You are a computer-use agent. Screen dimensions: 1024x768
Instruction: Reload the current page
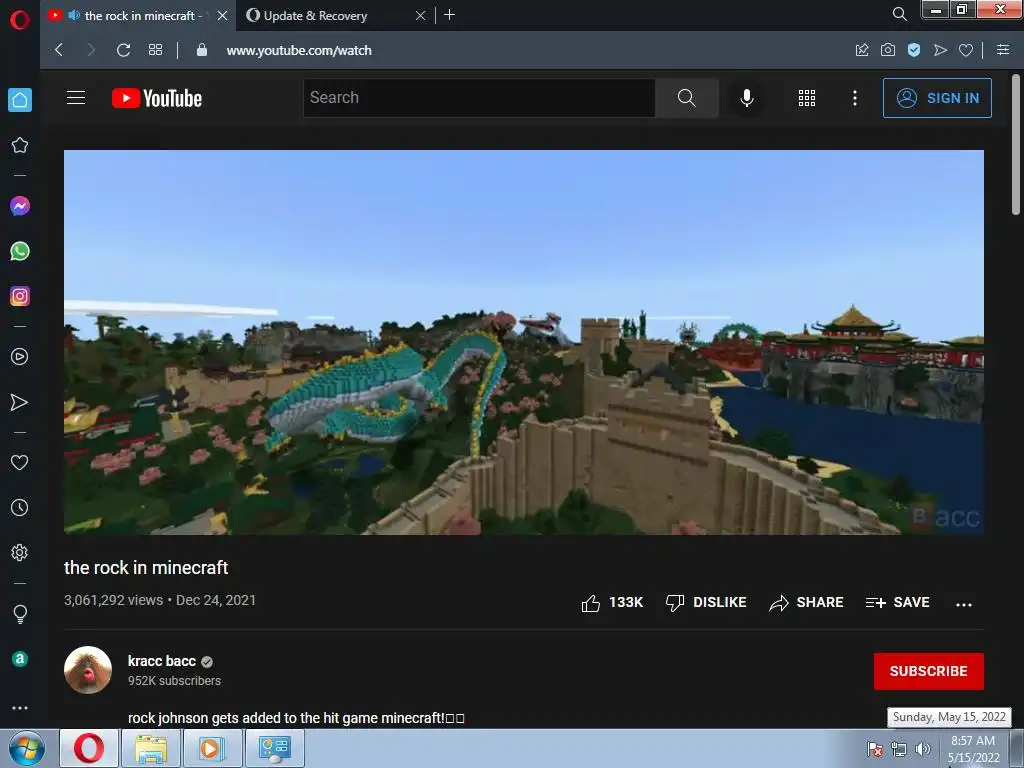point(123,50)
